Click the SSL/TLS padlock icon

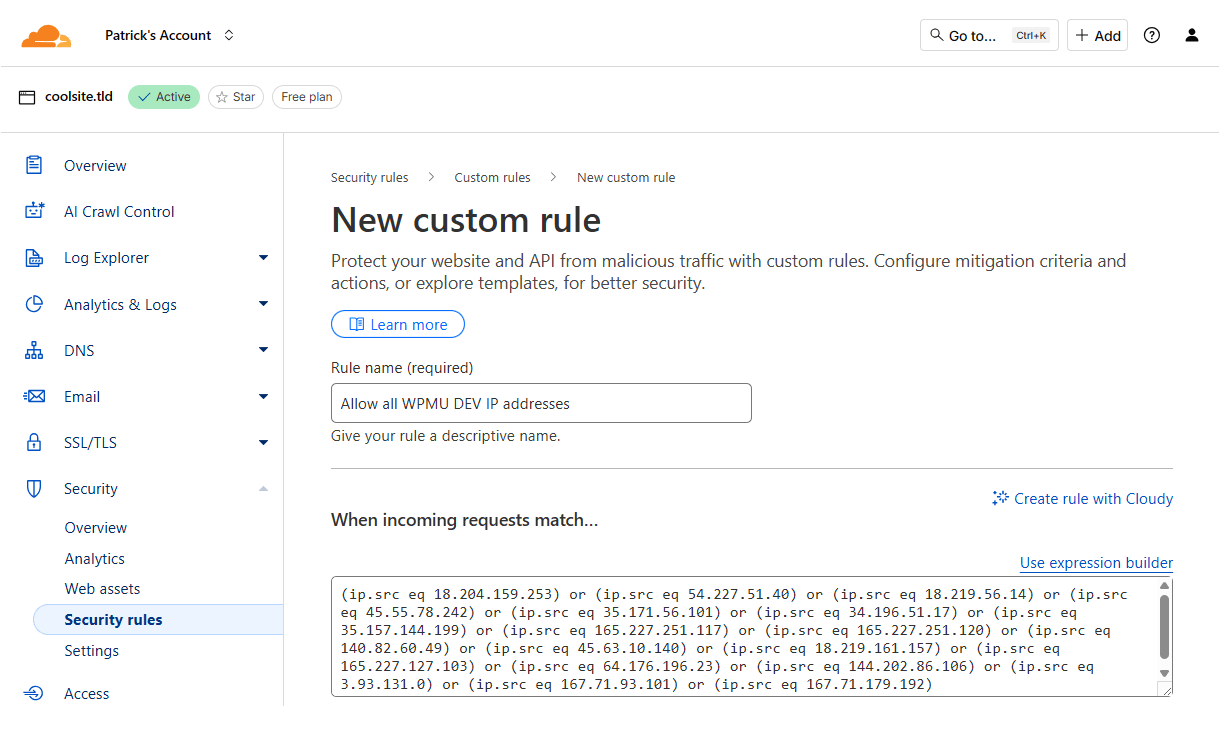click(x=35, y=442)
